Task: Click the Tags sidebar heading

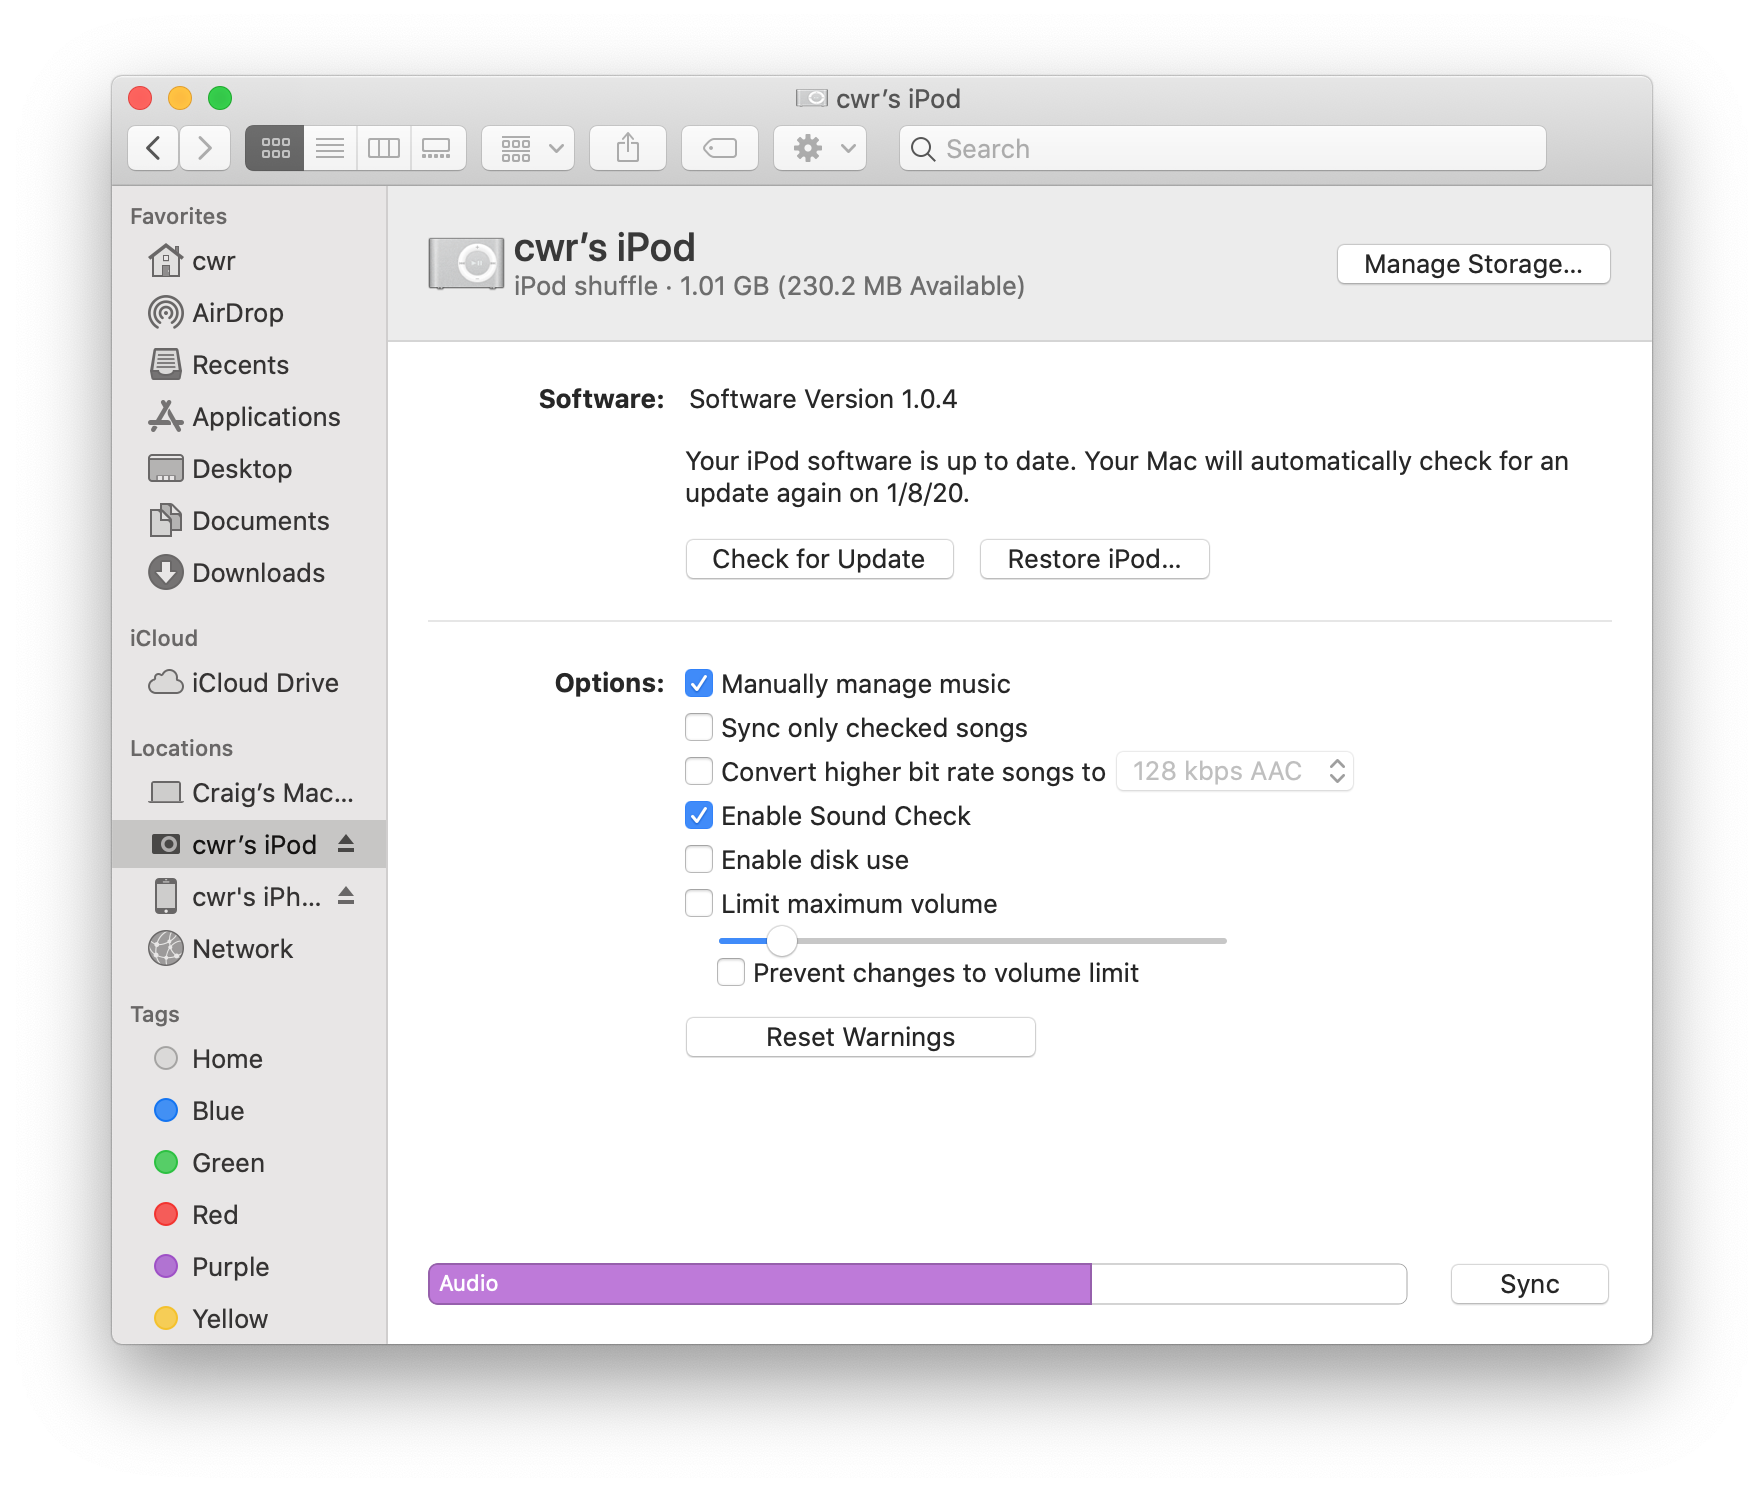Action: pyautogui.click(x=155, y=1014)
